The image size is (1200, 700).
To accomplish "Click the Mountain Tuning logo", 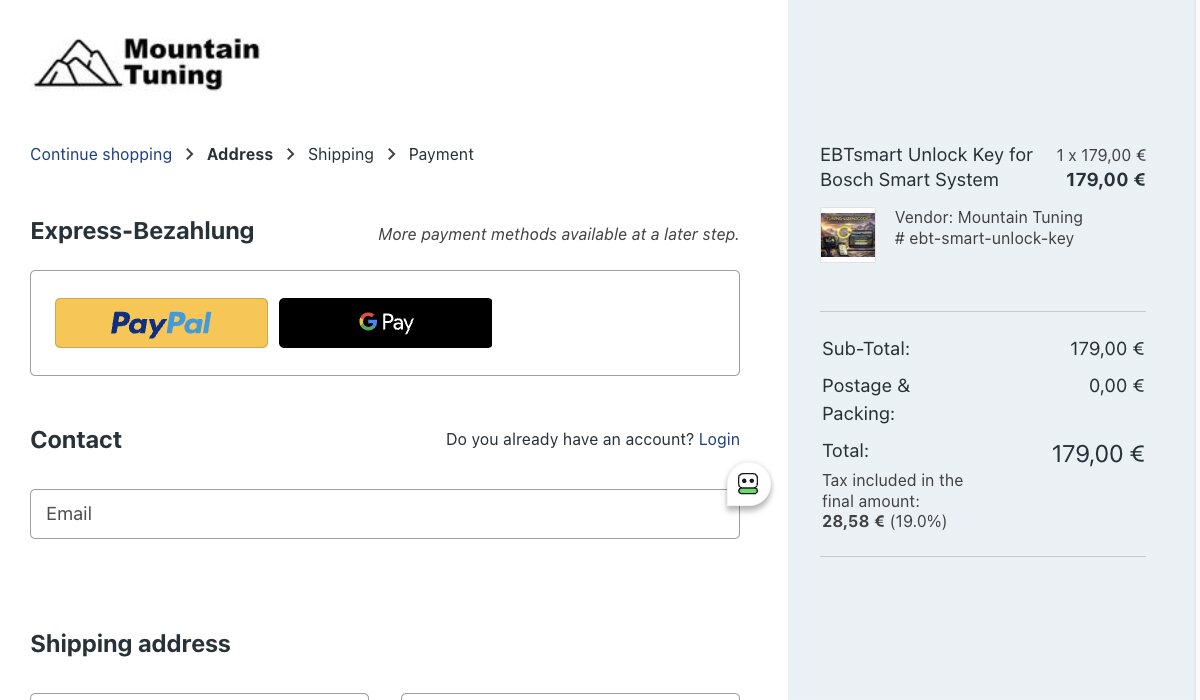I will point(147,63).
